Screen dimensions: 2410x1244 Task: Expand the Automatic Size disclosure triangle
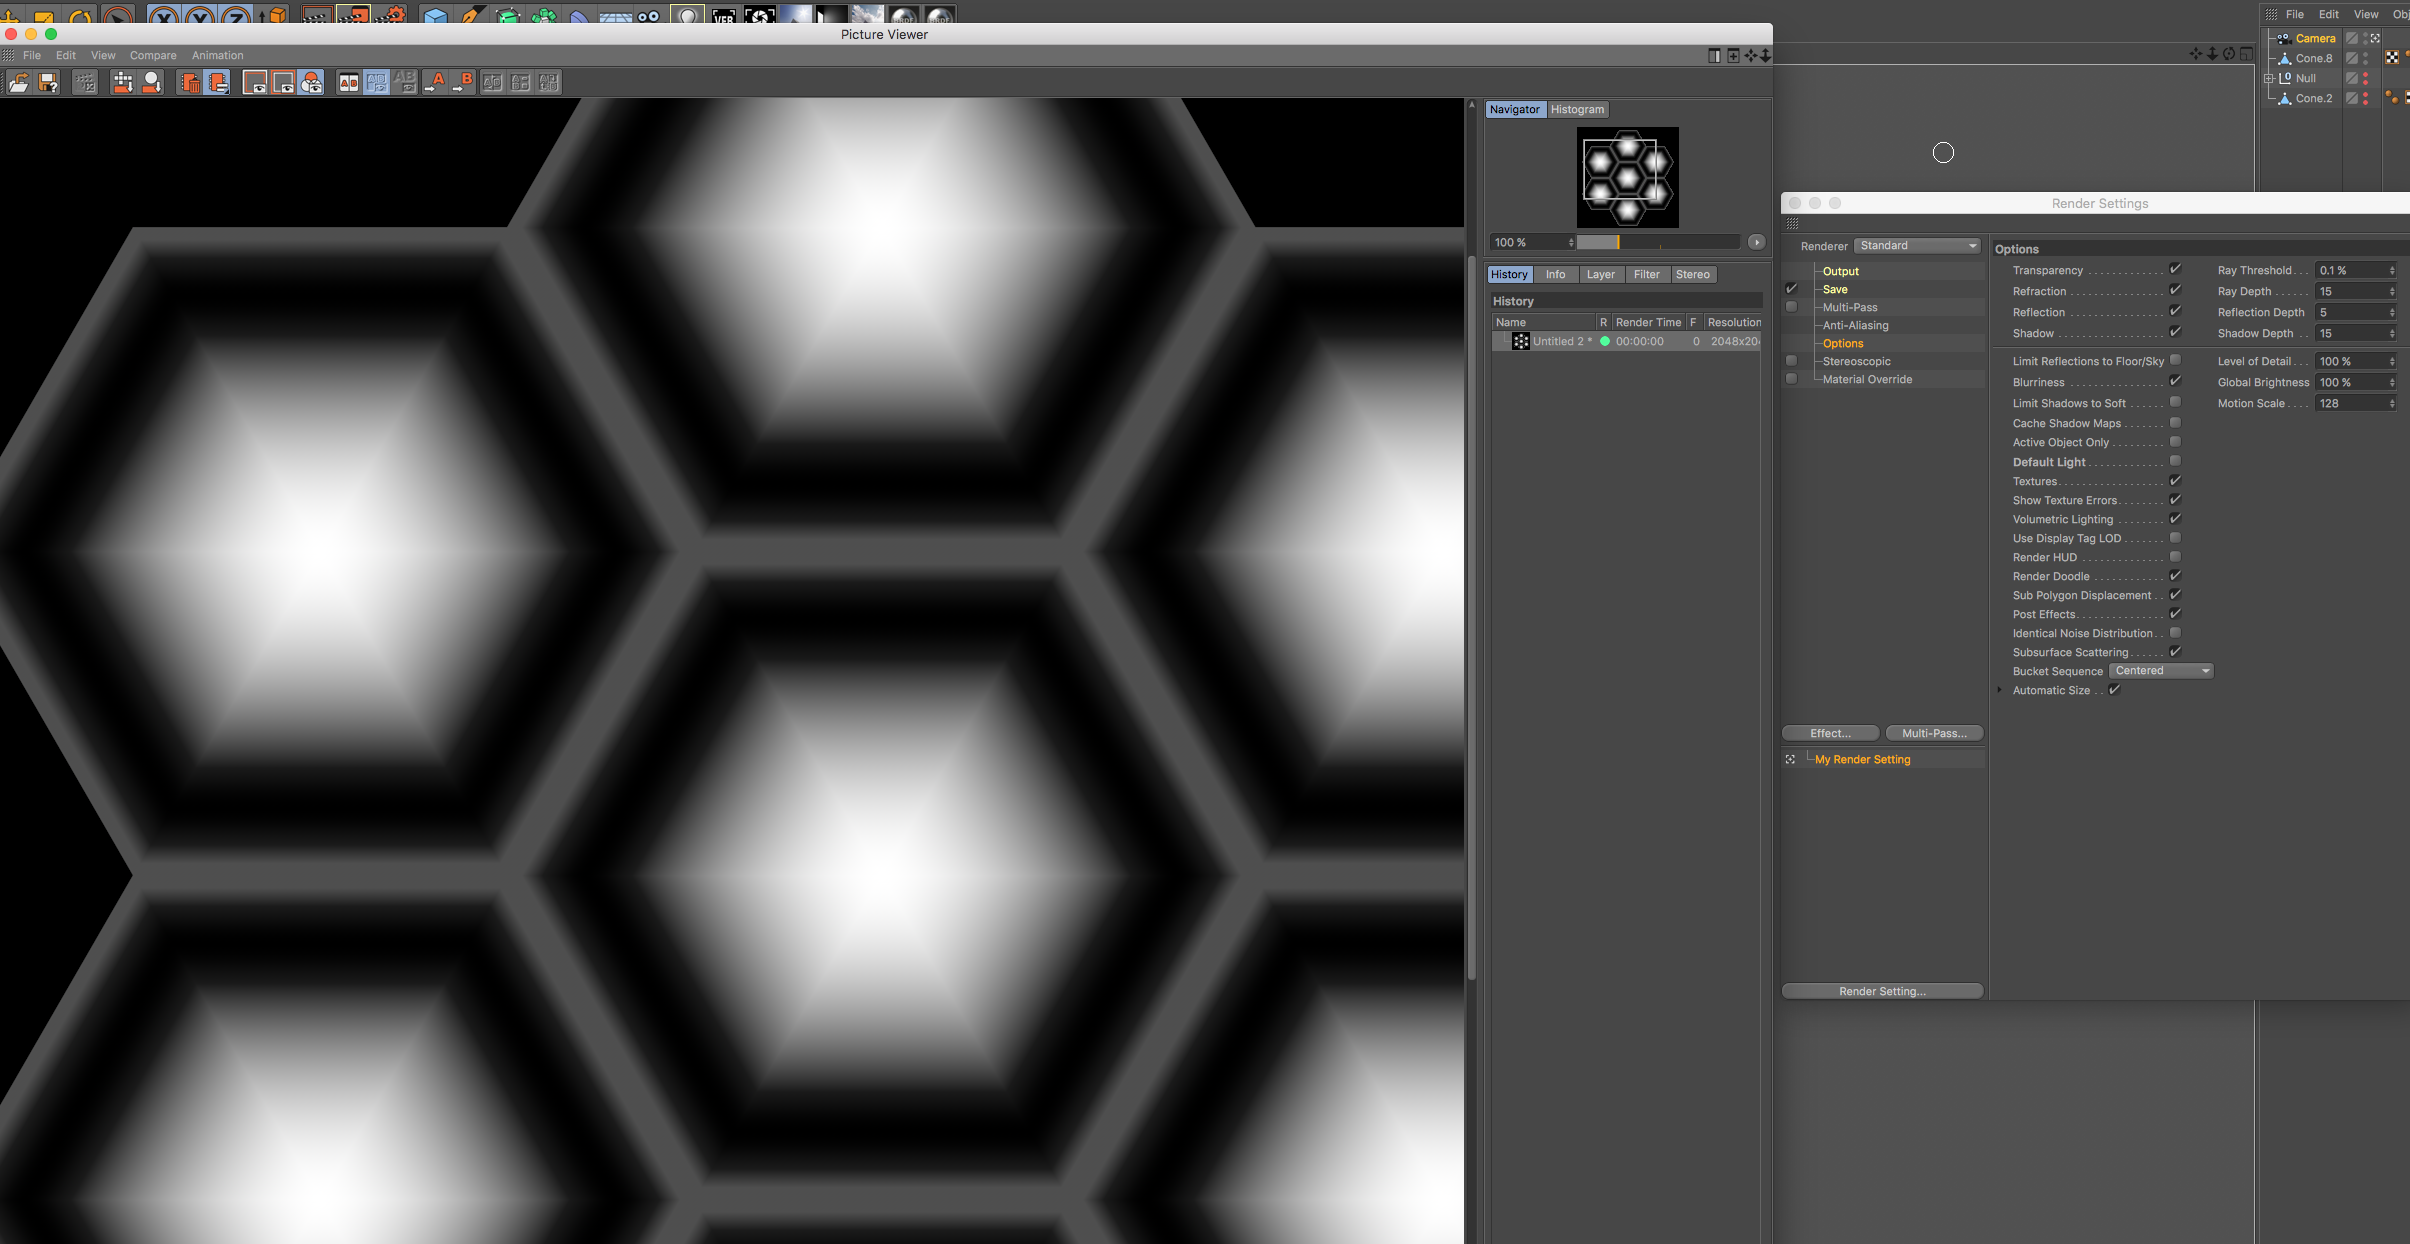coord(1999,690)
